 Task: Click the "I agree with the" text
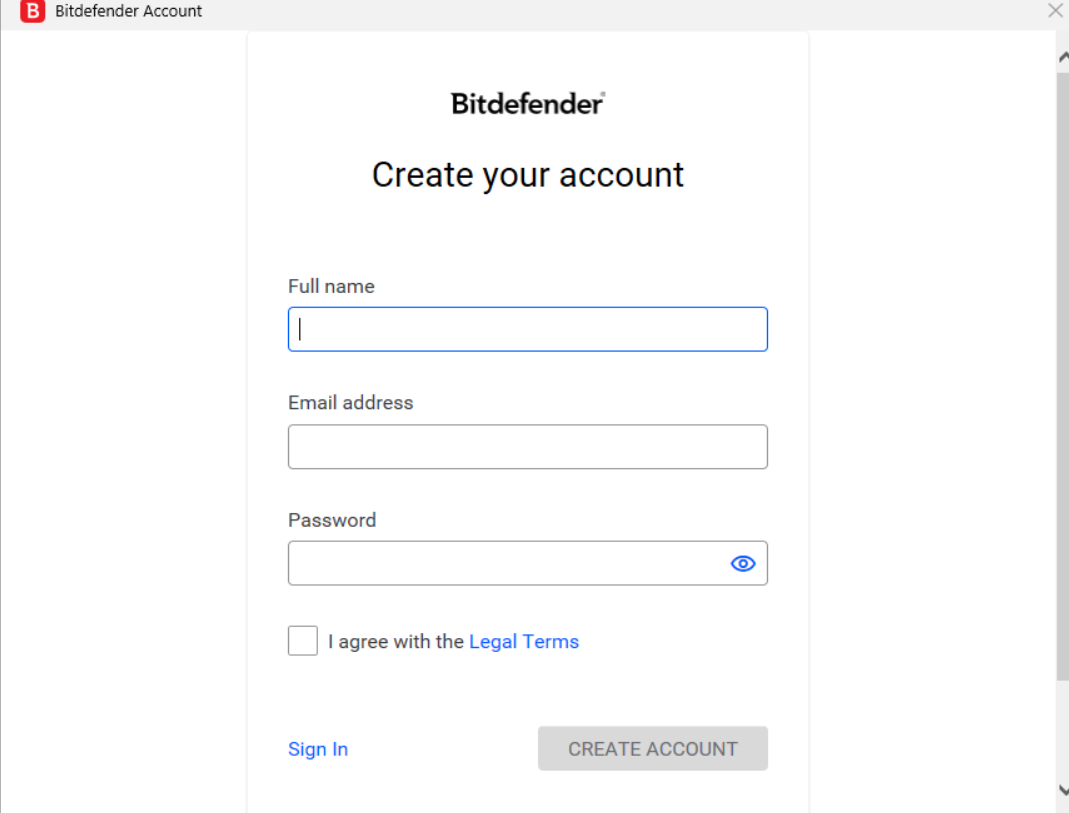click(x=396, y=641)
